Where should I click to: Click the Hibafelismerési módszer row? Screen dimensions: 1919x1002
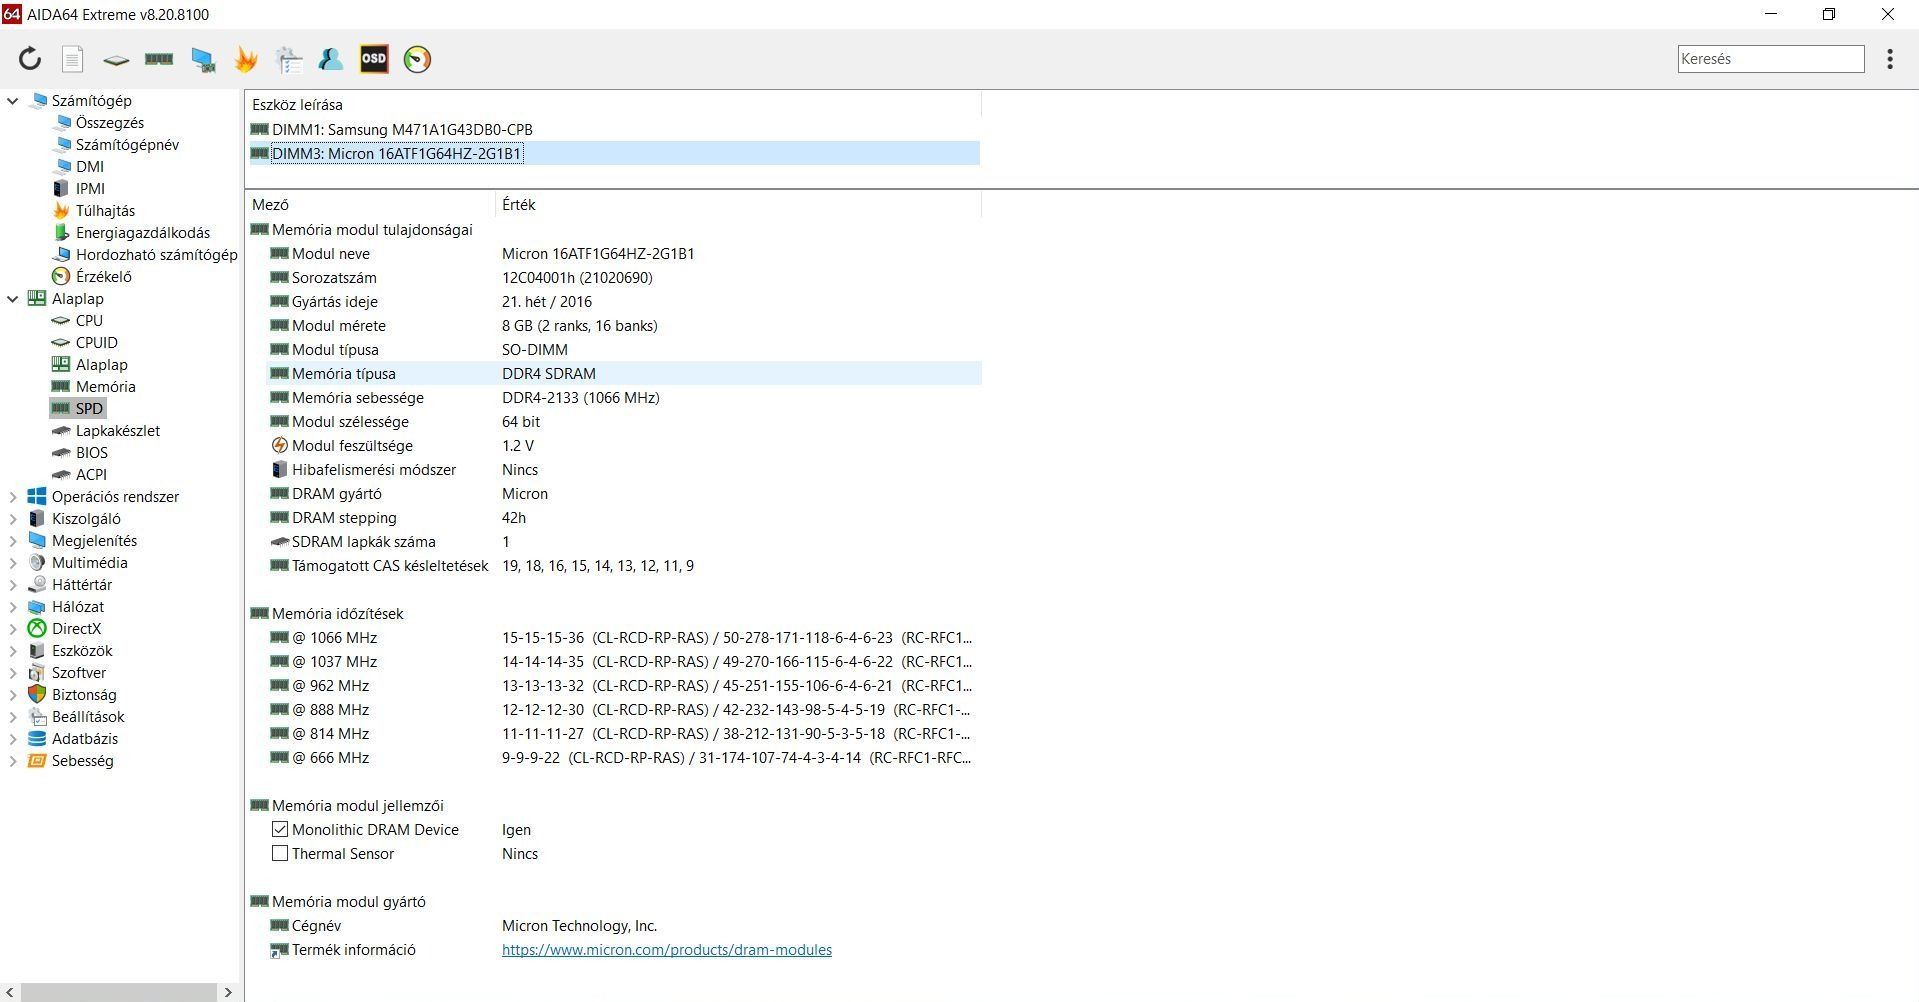(624, 470)
